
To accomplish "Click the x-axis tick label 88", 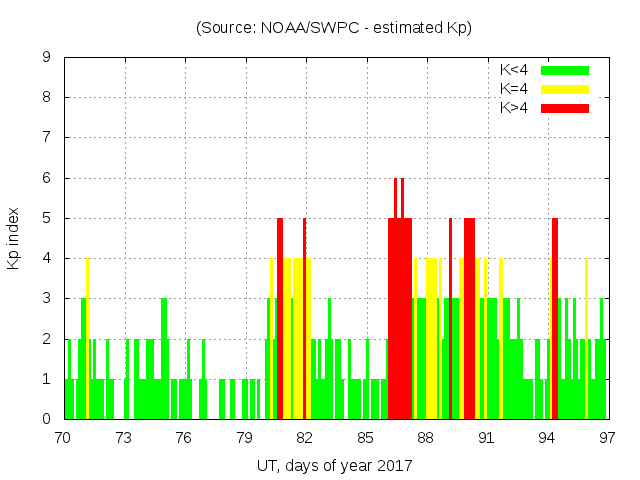I will (426, 438).
